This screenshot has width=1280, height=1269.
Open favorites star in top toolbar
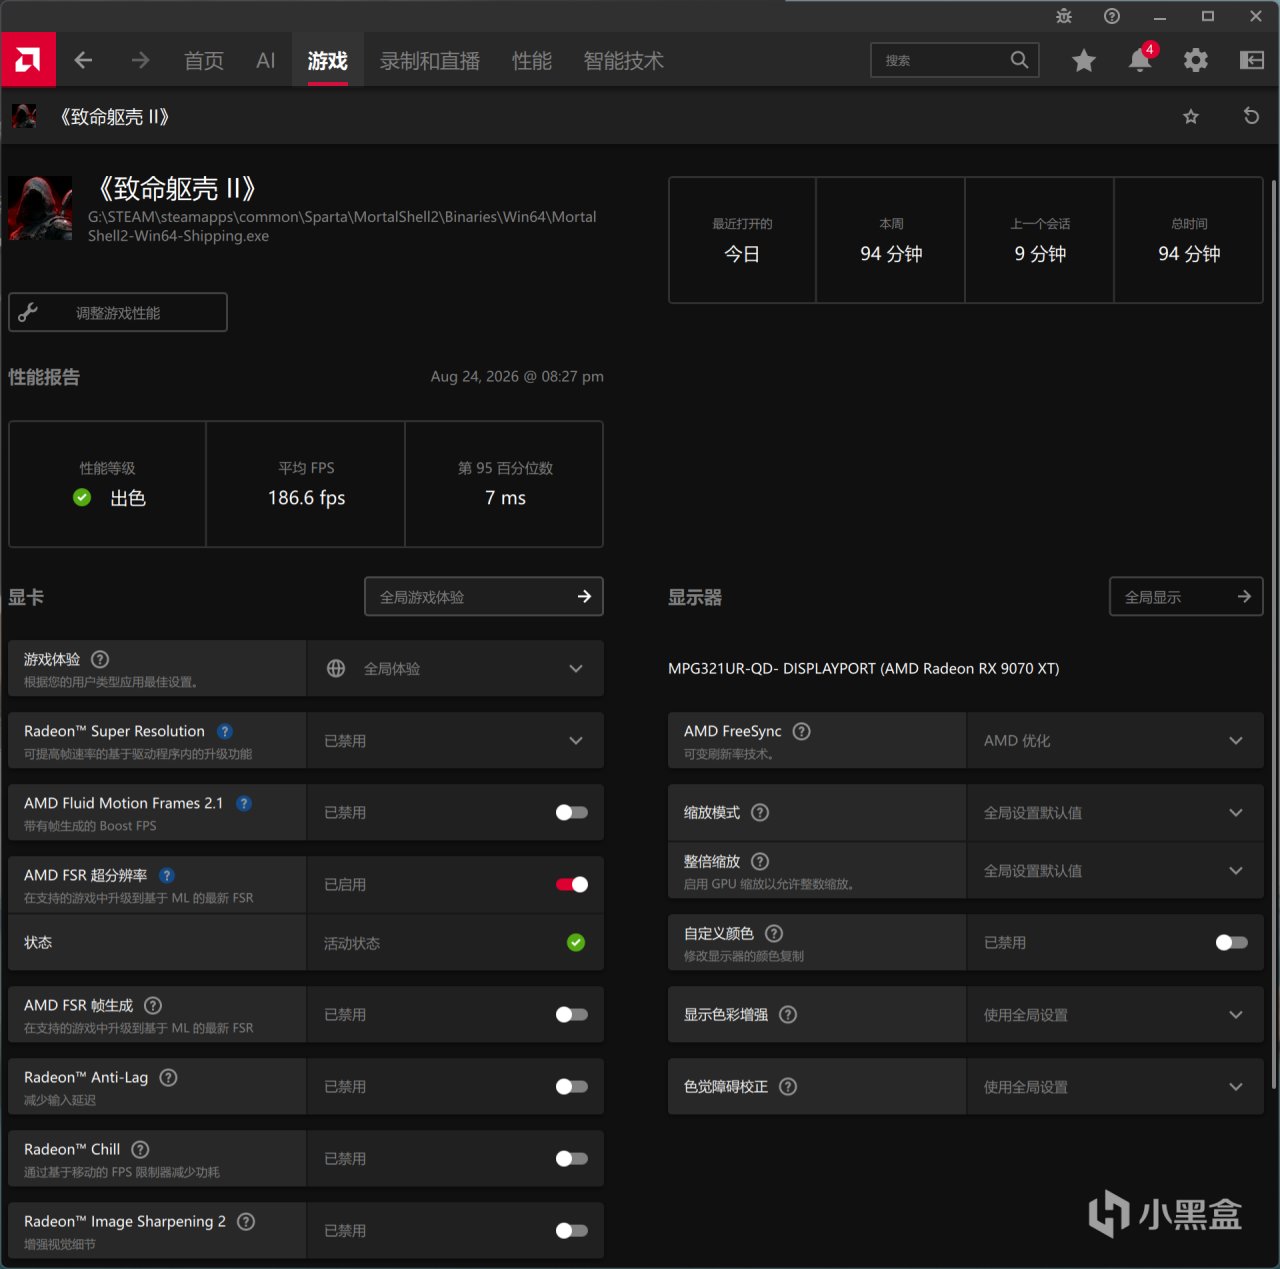[1084, 61]
